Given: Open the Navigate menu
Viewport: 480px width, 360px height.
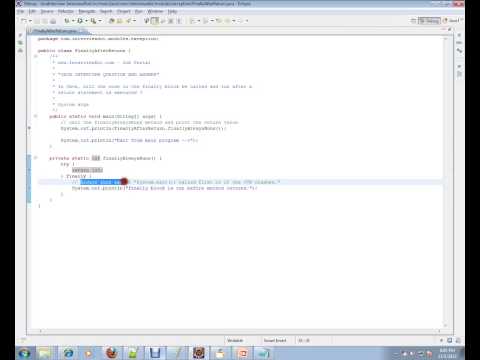Looking at the screenshot, I should (87, 11).
